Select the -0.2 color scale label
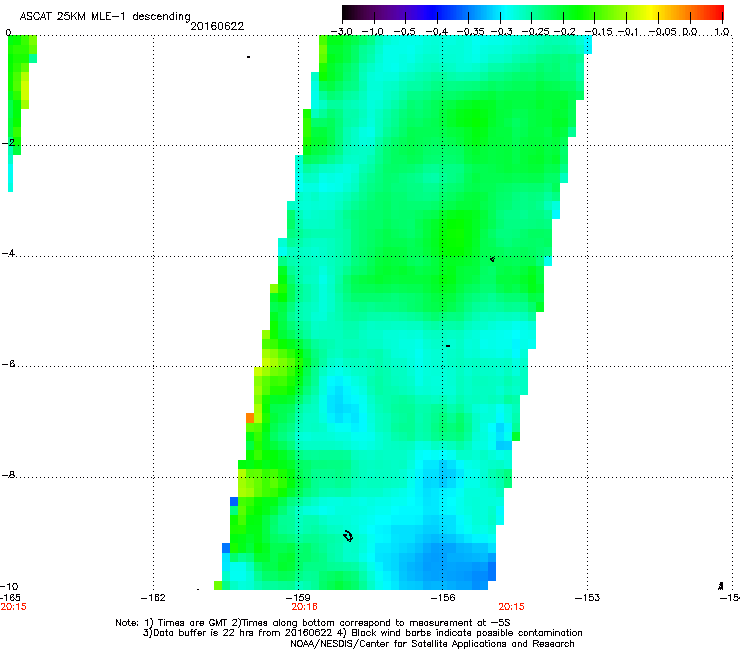The height and width of the screenshot is (650, 740). point(565,32)
